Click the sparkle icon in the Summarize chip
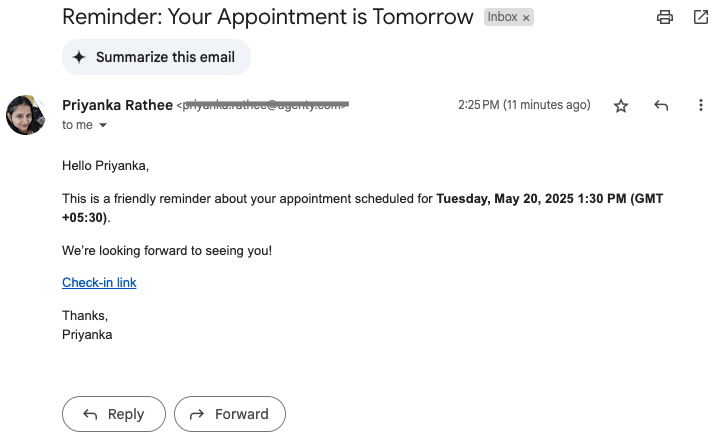The height and width of the screenshot is (443, 722). (79, 57)
